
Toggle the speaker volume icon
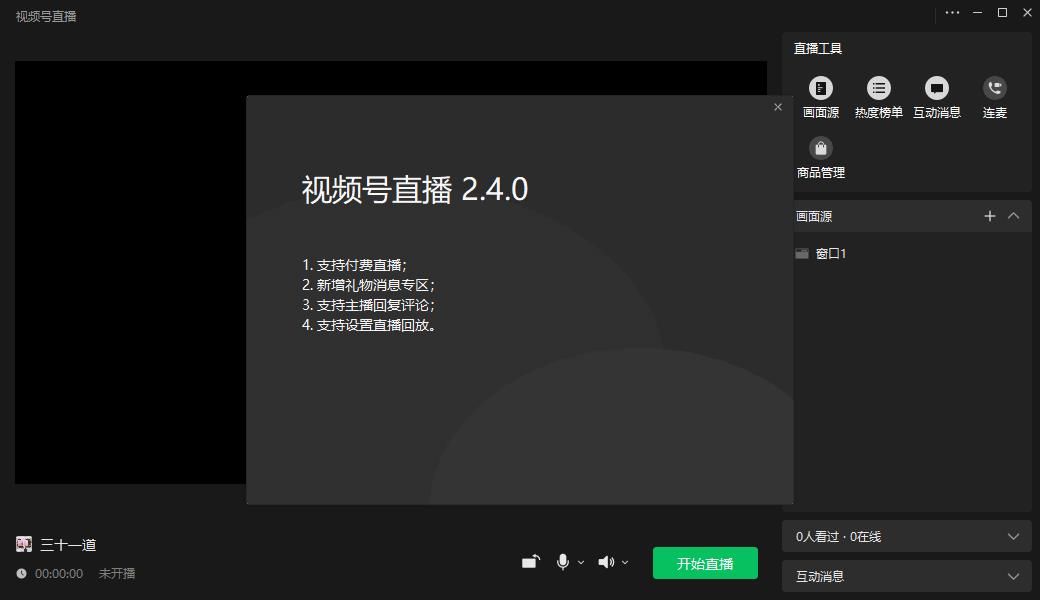(606, 562)
